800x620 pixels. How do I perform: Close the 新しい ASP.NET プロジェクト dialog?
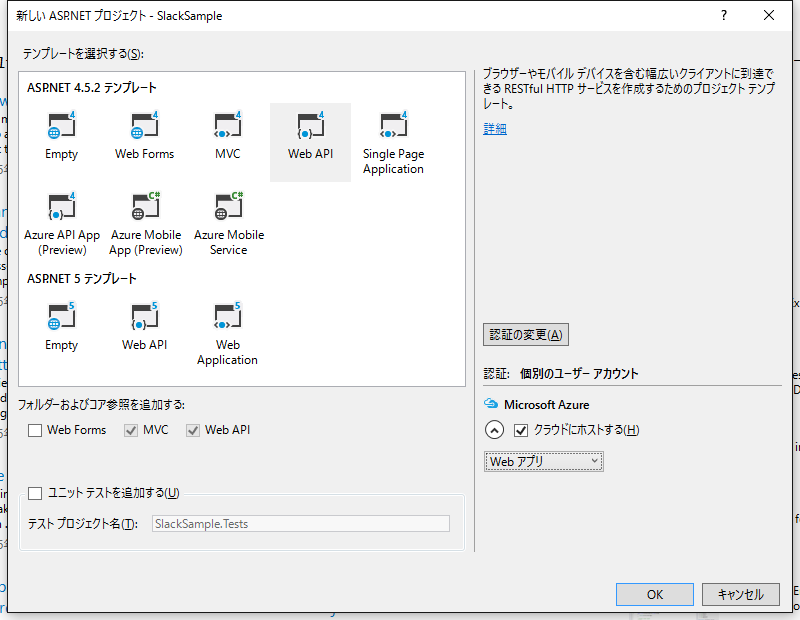pos(769,15)
